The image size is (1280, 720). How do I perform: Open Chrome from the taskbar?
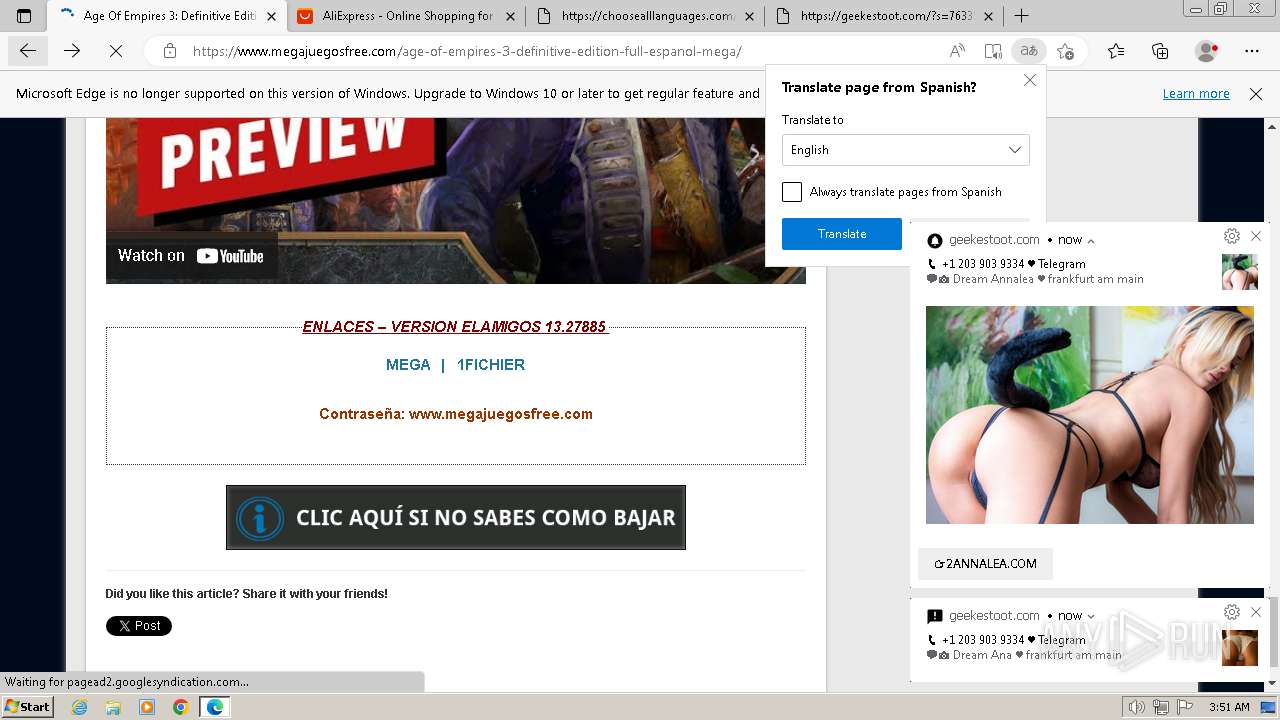(x=180, y=707)
